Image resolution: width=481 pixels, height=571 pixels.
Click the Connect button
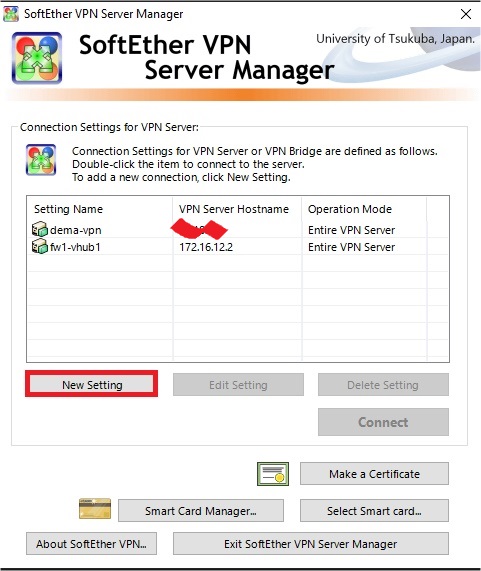click(383, 422)
